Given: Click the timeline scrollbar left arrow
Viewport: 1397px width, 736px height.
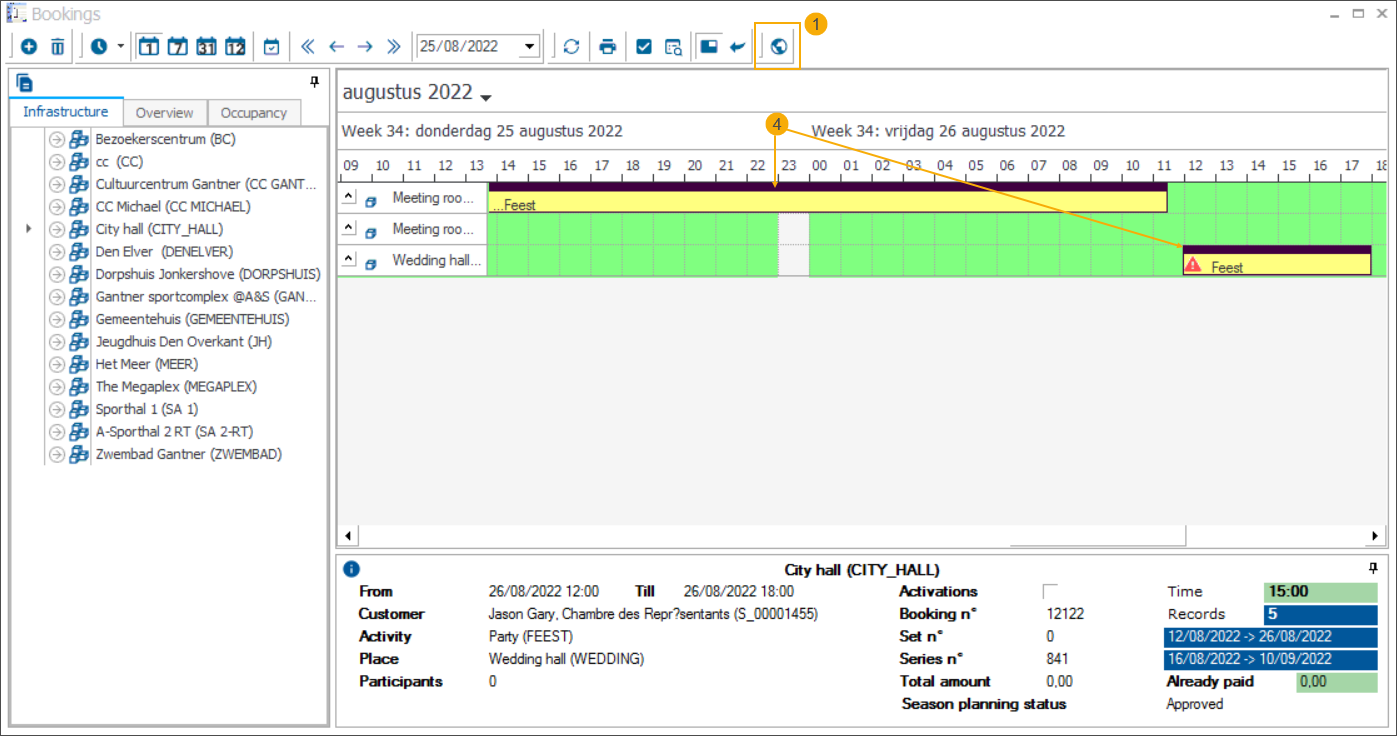Looking at the screenshot, I should click(349, 536).
